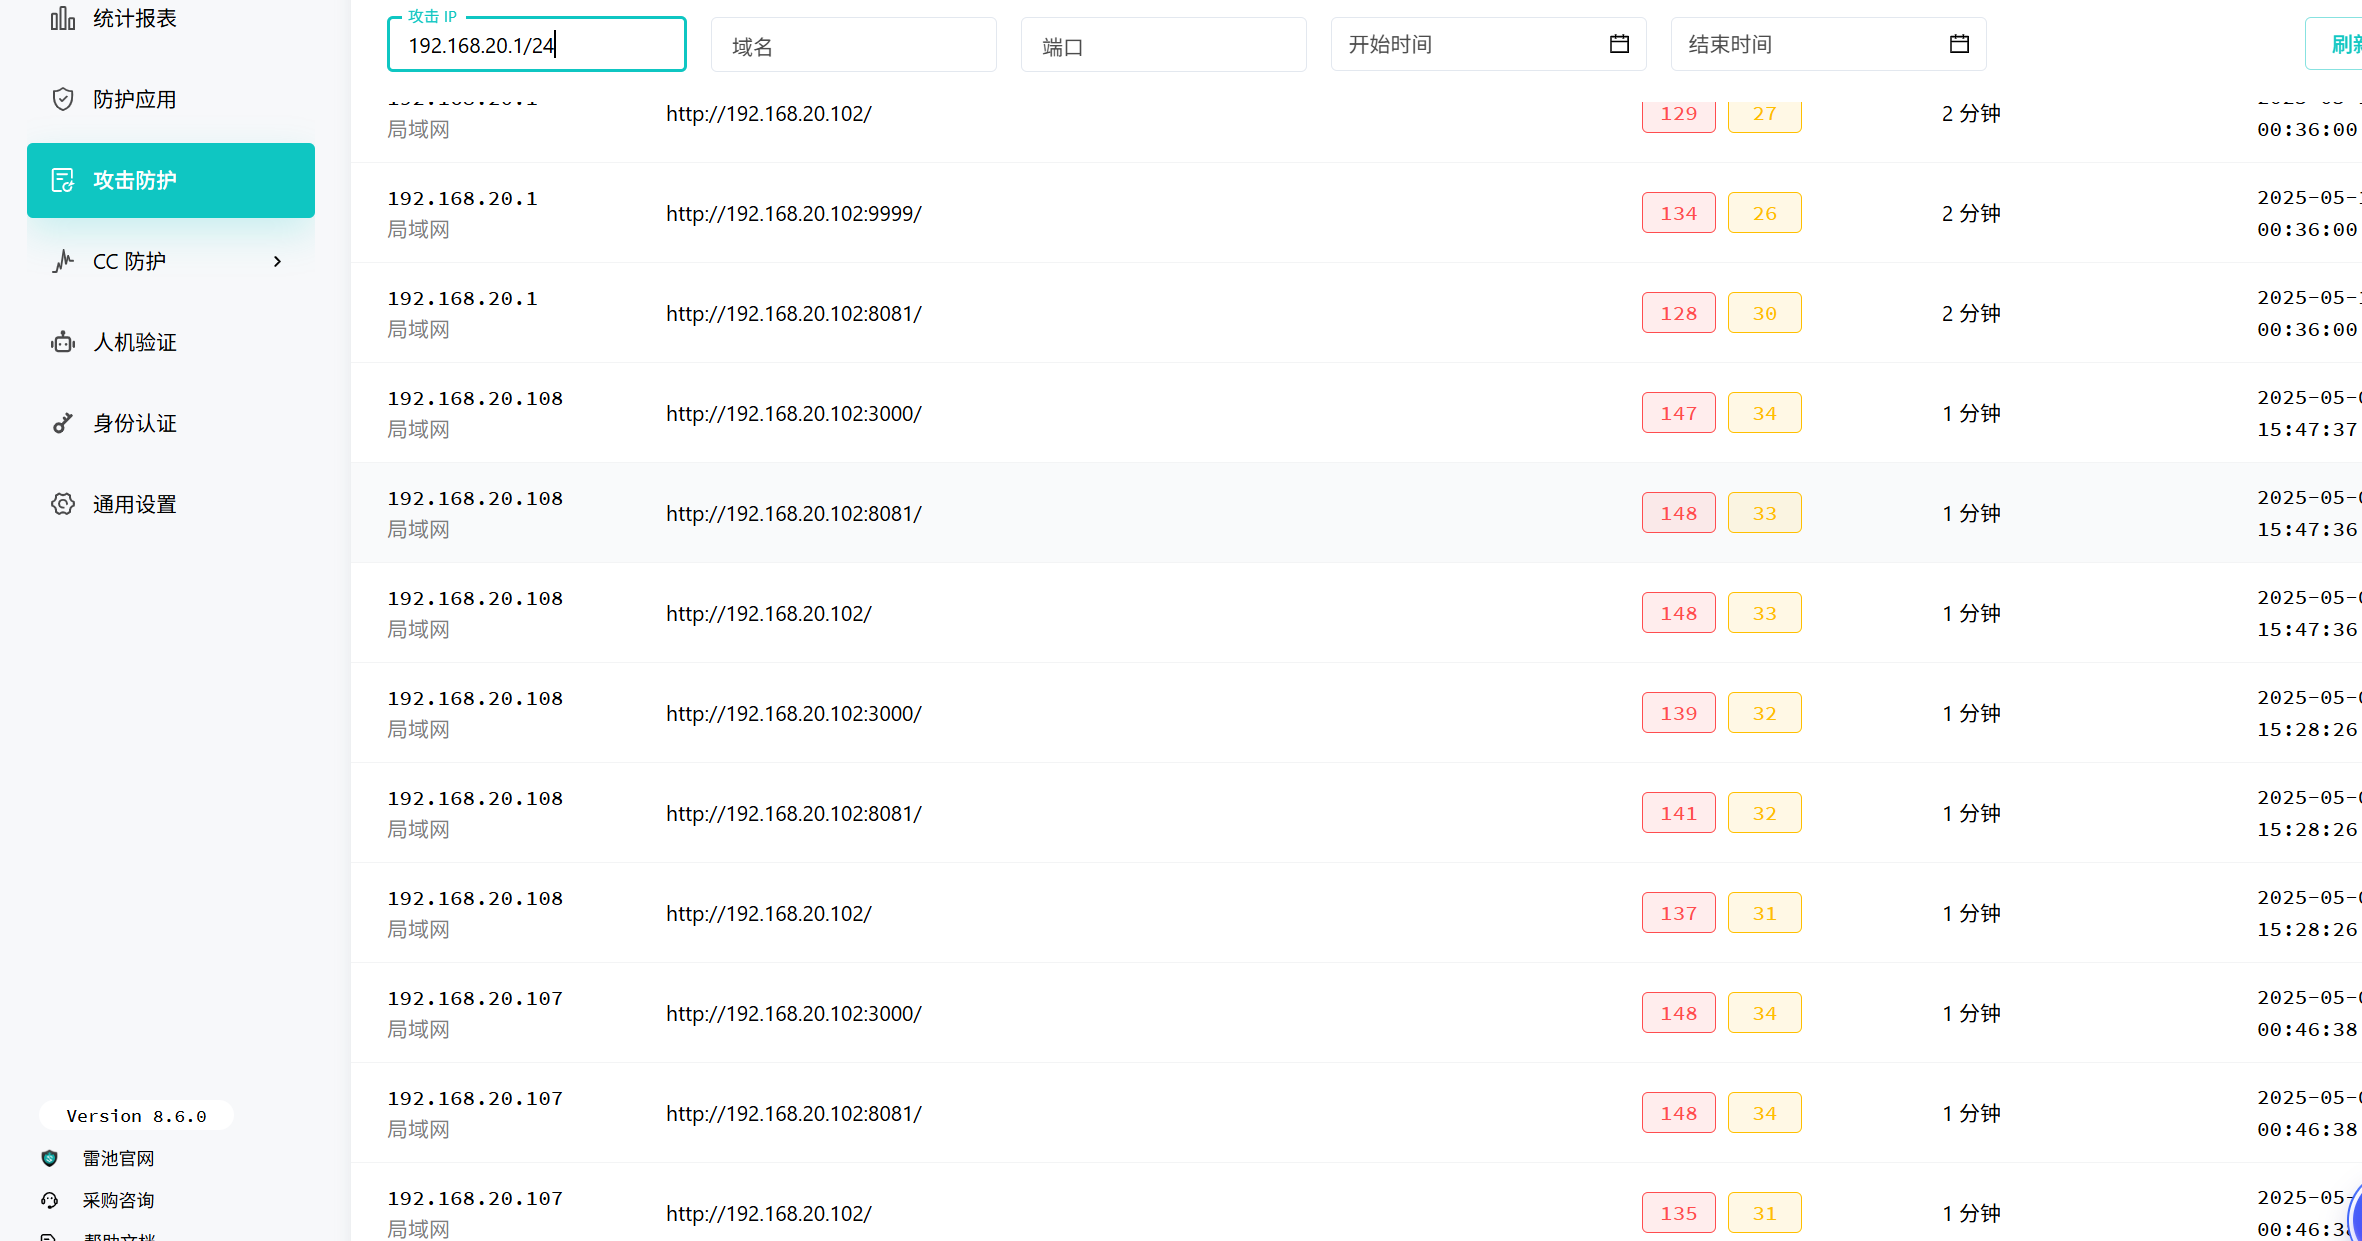Click the 端口 filter input field
This screenshot has height=1241, width=2362.
click(1163, 46)
